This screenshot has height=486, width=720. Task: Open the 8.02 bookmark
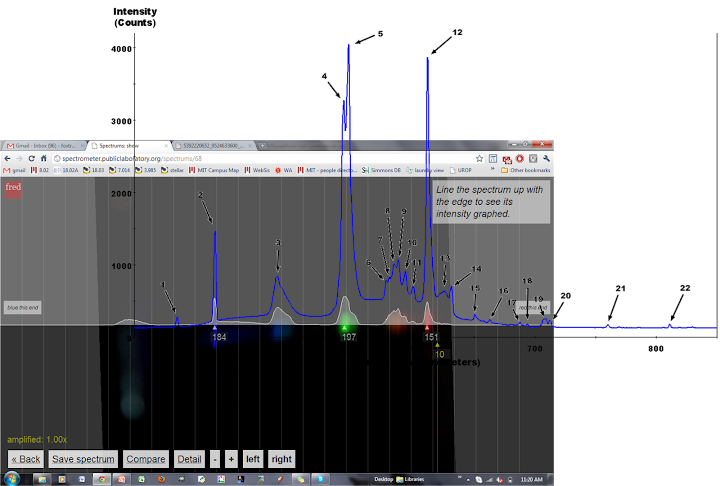pos(39,170)
